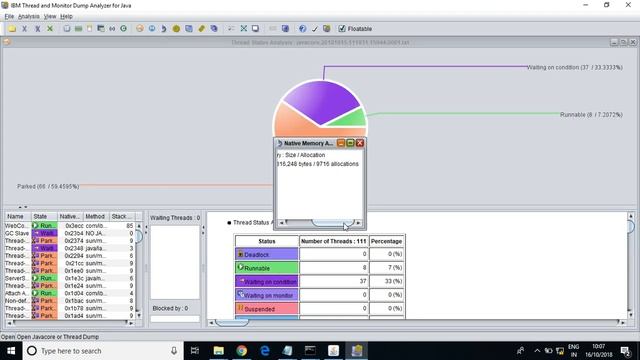Click the yellow open-folder toolbar icon
Viewport: 640px width, 360px height.
point(12,29)
